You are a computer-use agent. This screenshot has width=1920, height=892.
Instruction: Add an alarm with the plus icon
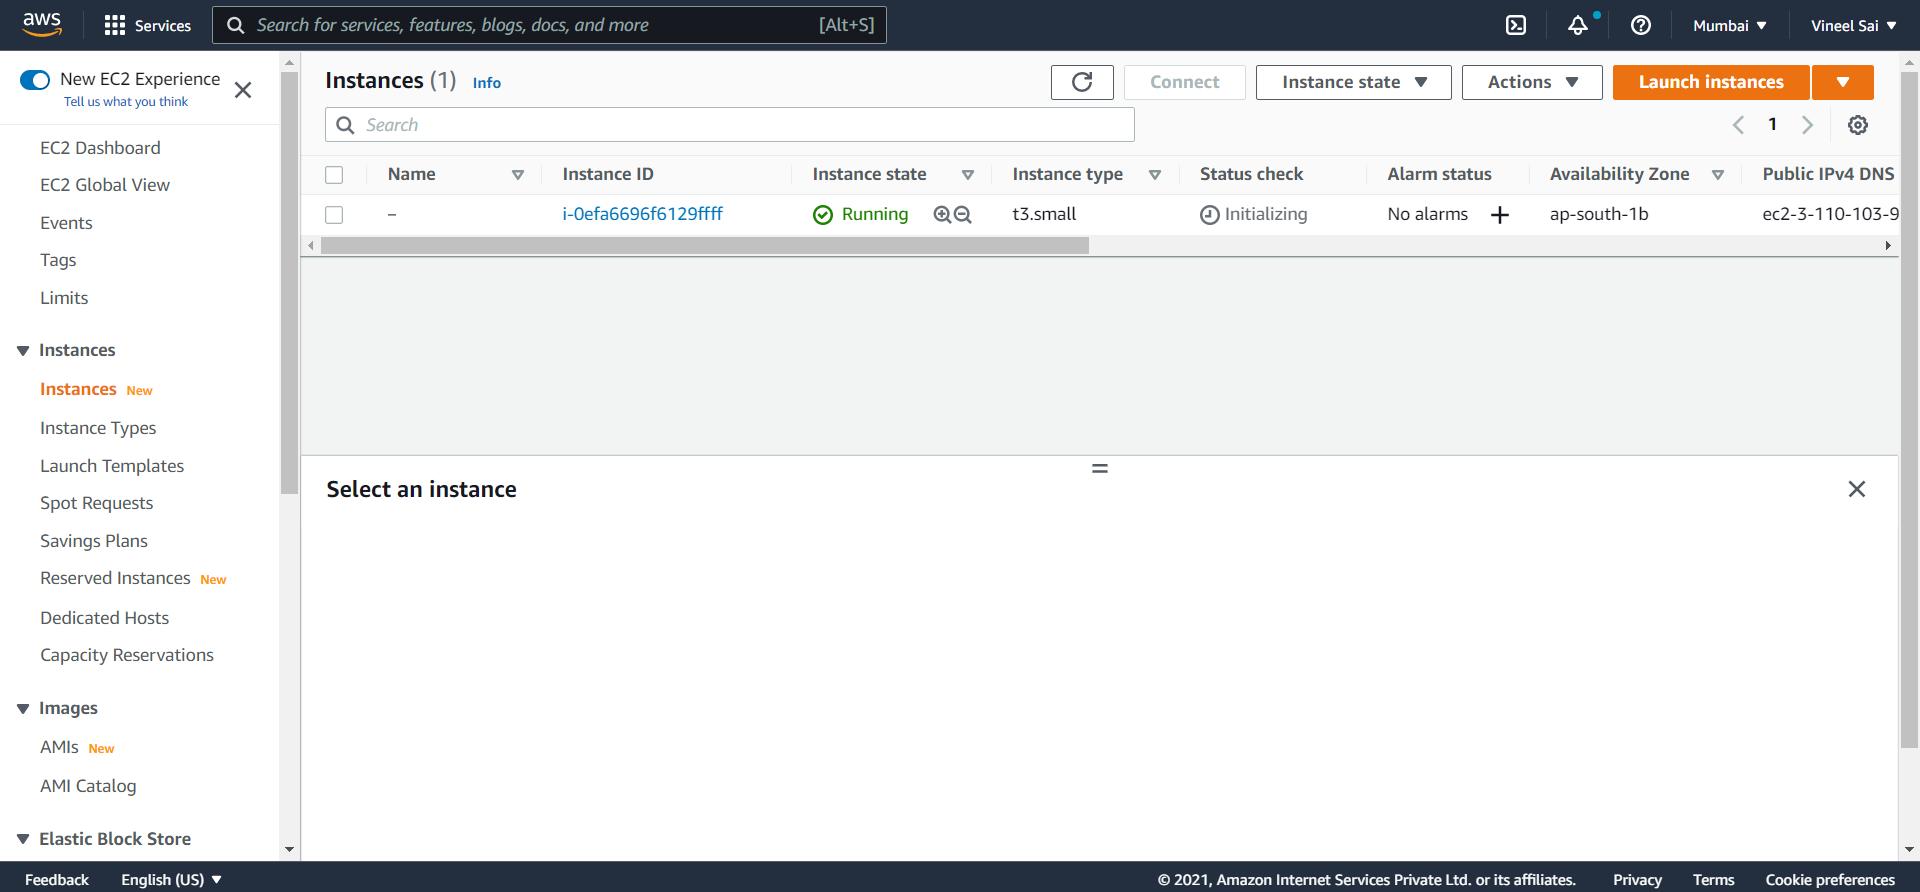[x=1500, y=215]
